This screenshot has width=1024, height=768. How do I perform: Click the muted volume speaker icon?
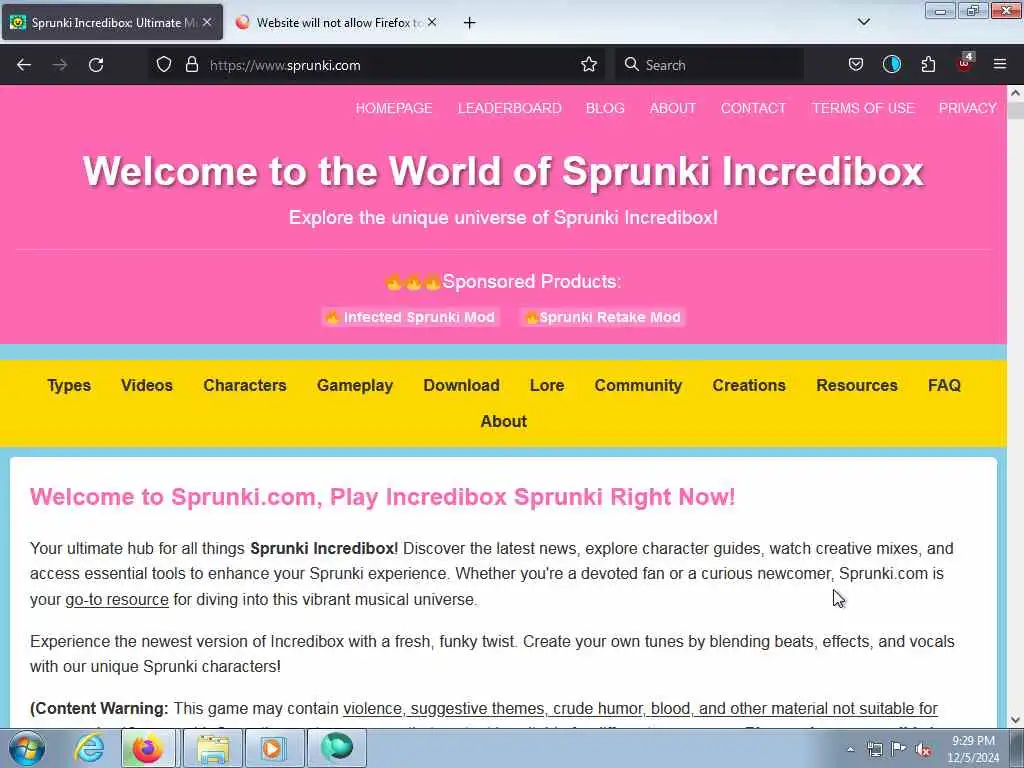[923, 750]
